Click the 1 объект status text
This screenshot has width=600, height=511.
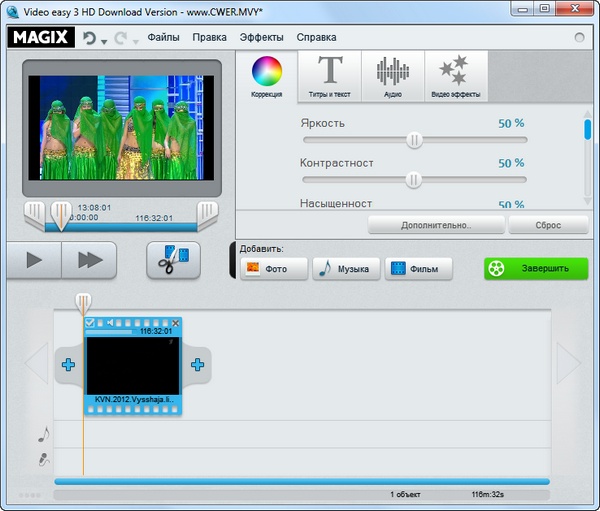pyautogui.click(x=405, y=495)
